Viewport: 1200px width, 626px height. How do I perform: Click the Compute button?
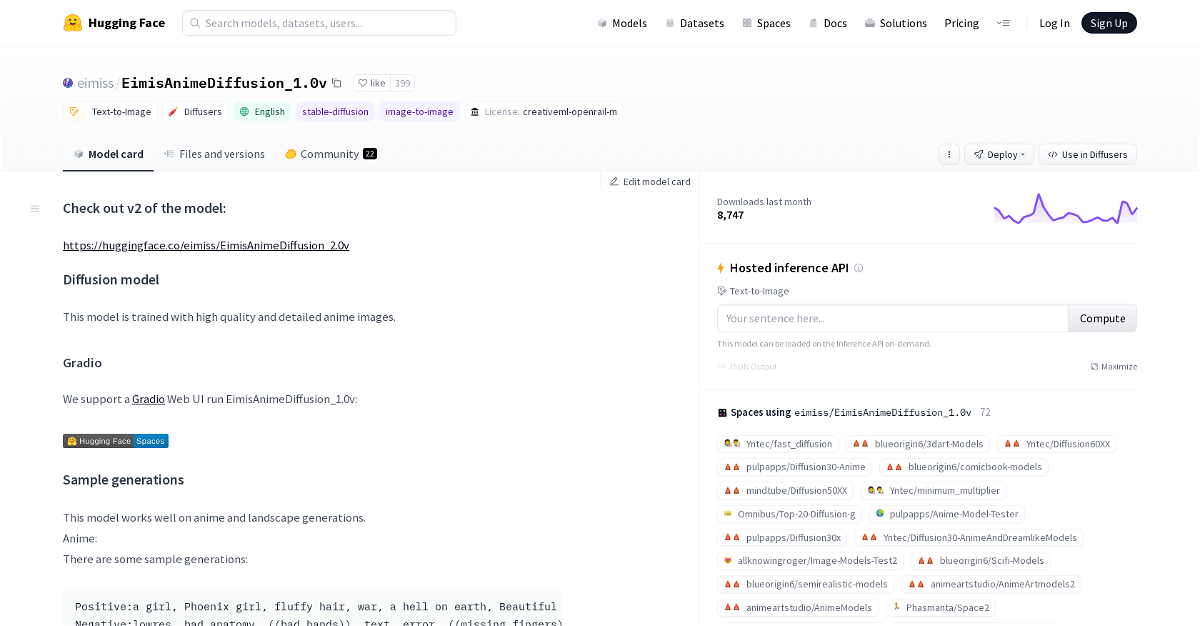(x=1102, y=318)
